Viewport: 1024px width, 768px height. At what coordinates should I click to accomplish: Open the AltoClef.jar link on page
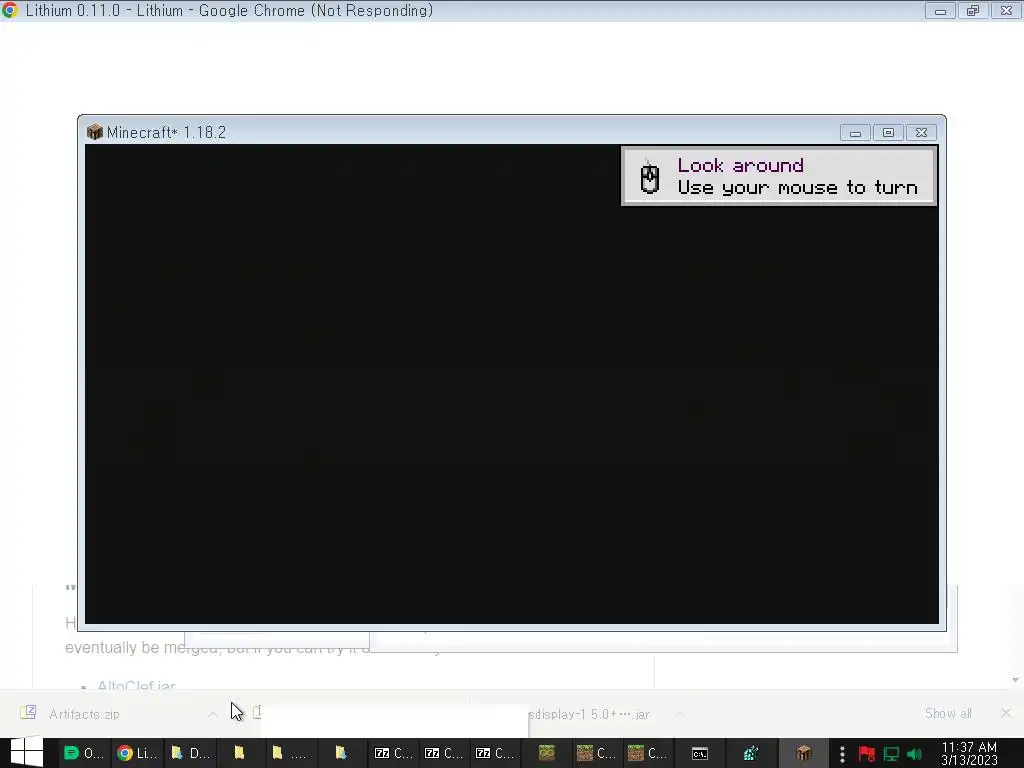pyautogui.click(x=136, y=685)
